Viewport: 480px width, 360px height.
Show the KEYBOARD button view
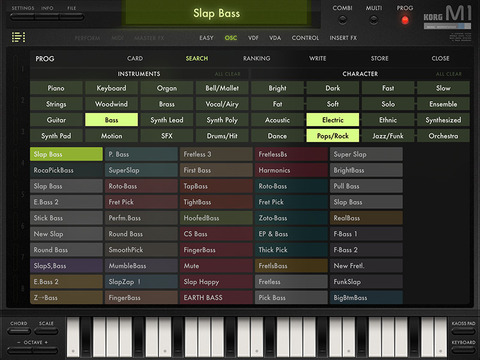(463, 350)
